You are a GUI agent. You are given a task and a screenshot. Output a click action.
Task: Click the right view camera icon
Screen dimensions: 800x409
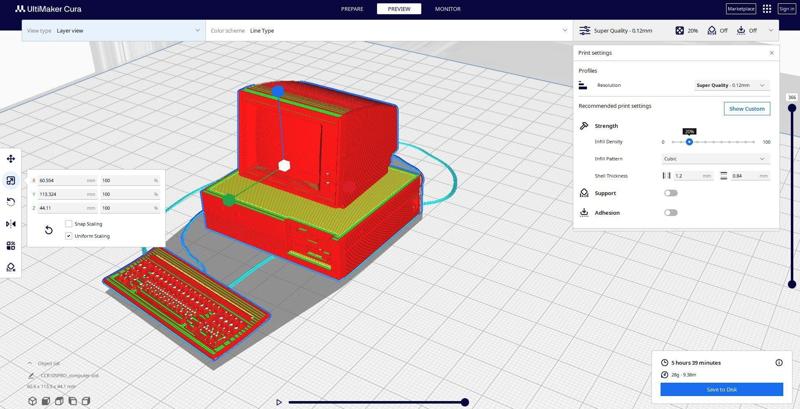pyautogui.click(x=86, y=401)
